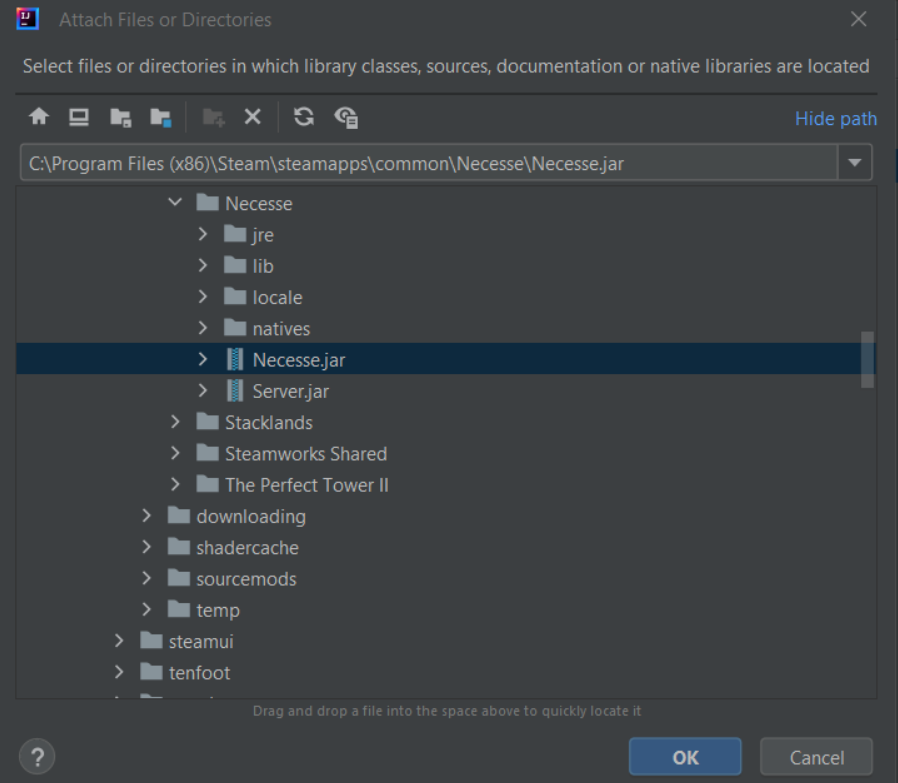Click the file tree vertical scrollbar thumb
Viewport: 898px width, 783px height.
point(867,360)
